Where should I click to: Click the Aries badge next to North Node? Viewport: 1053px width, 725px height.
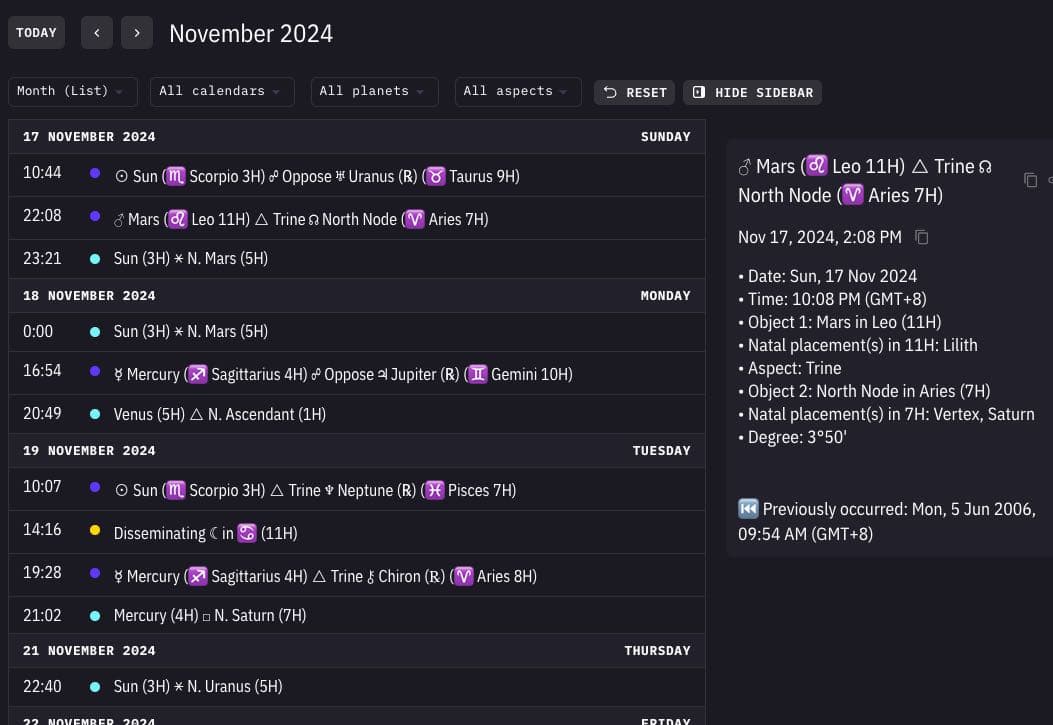pyautogui.click(x=415, y=219)
